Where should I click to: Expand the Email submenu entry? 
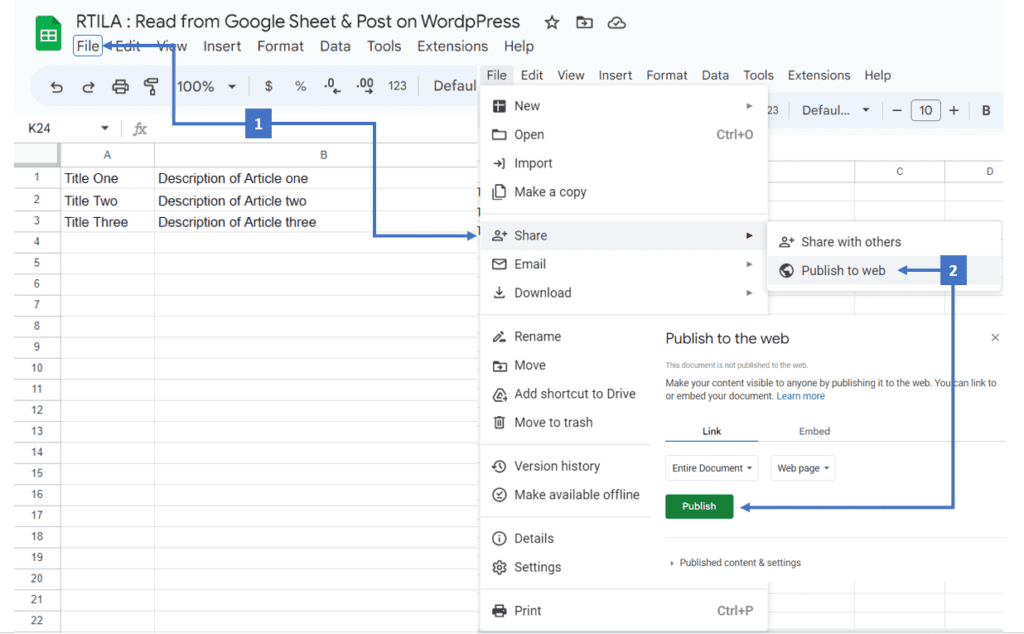tap(624, 264)
